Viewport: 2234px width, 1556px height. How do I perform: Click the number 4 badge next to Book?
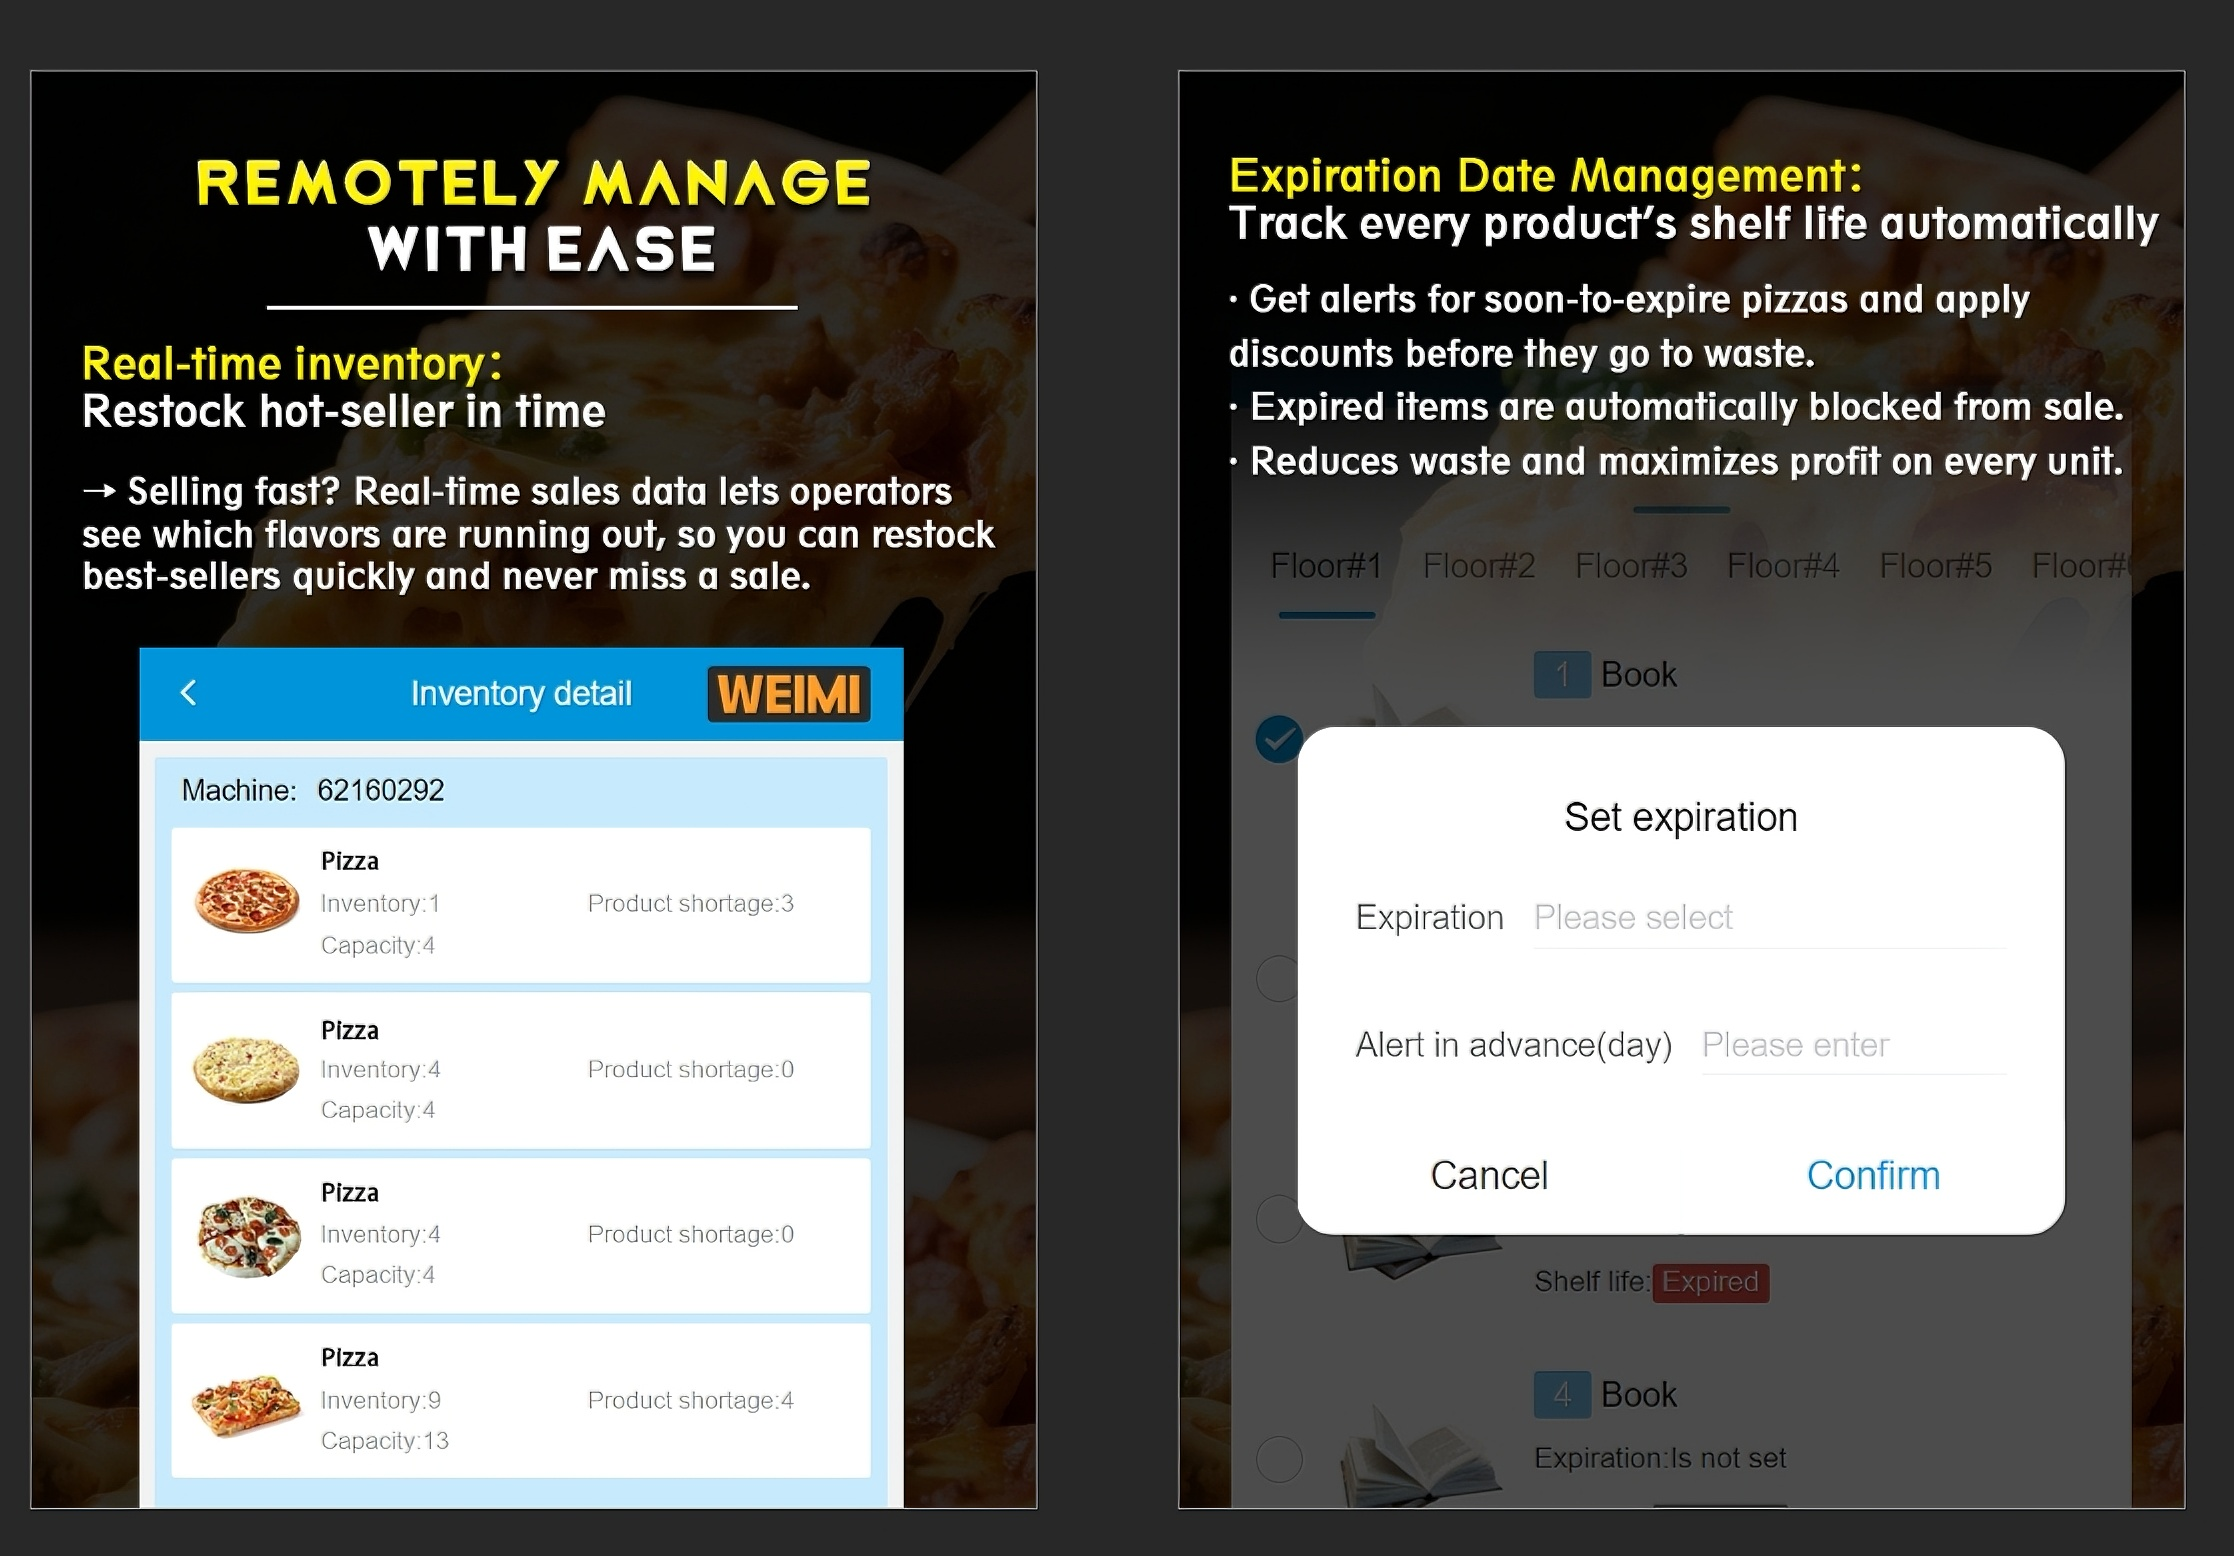click(x=1562, y=1395)
